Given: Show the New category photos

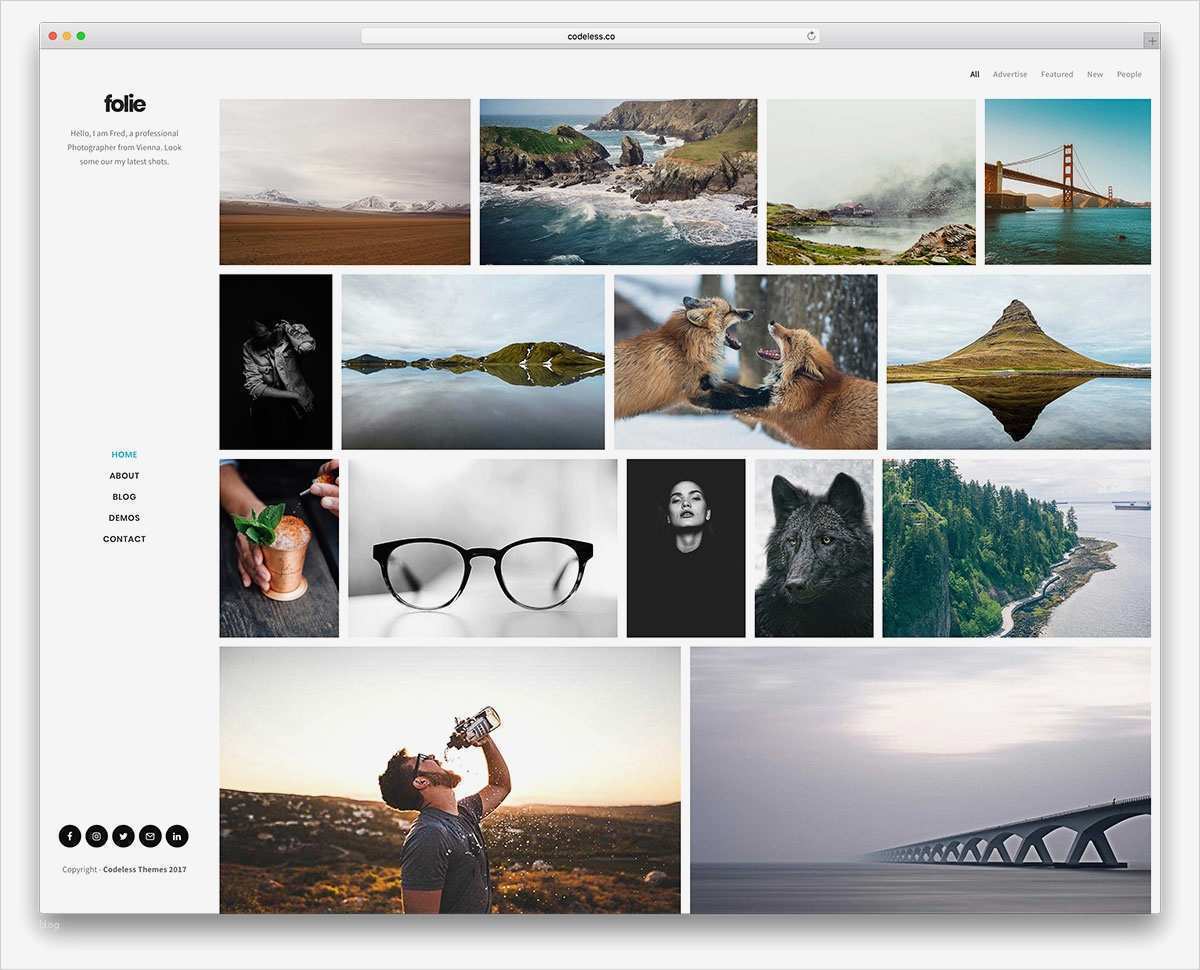Looking at the screenshot, I should coord(1095,74).
